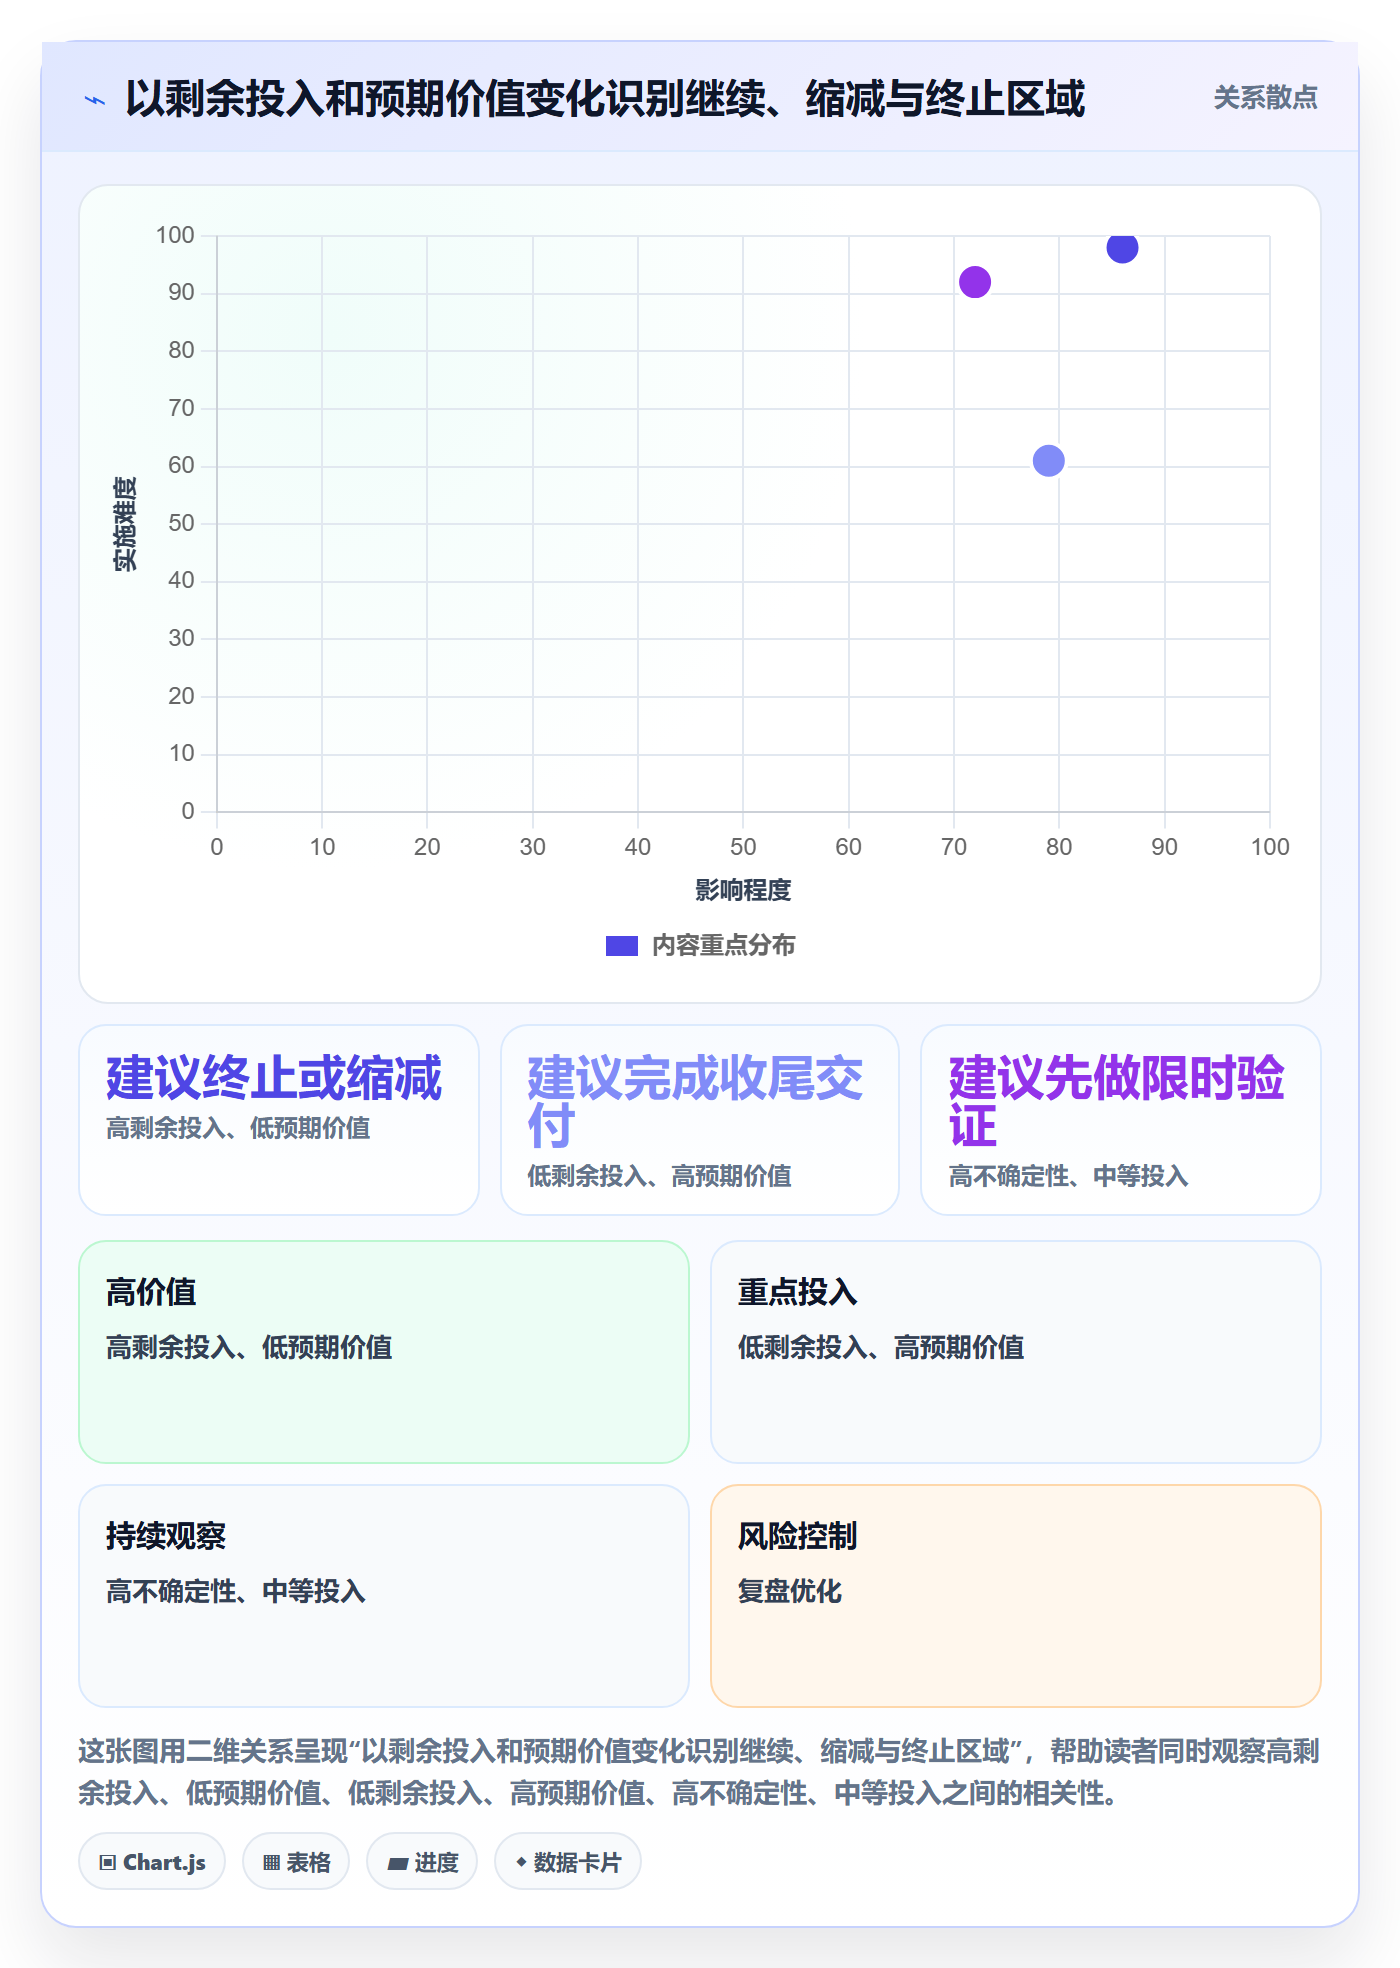The height and width of the screenshot is (1968, 1400).
Task: Click the 关系散点 label in header
Action: 1265,98
